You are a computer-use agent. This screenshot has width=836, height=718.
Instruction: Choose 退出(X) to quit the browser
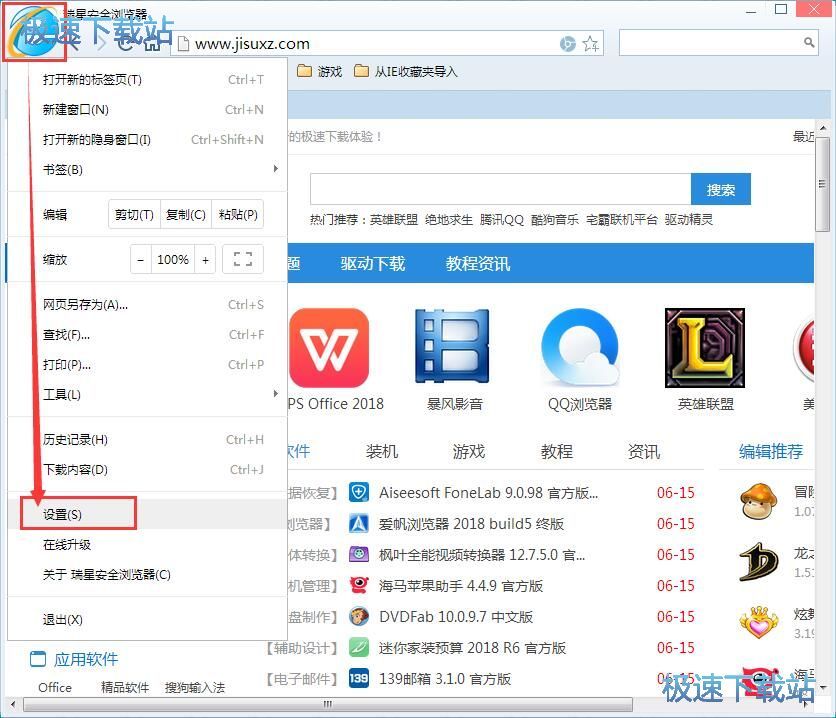[x=147, y=619]
